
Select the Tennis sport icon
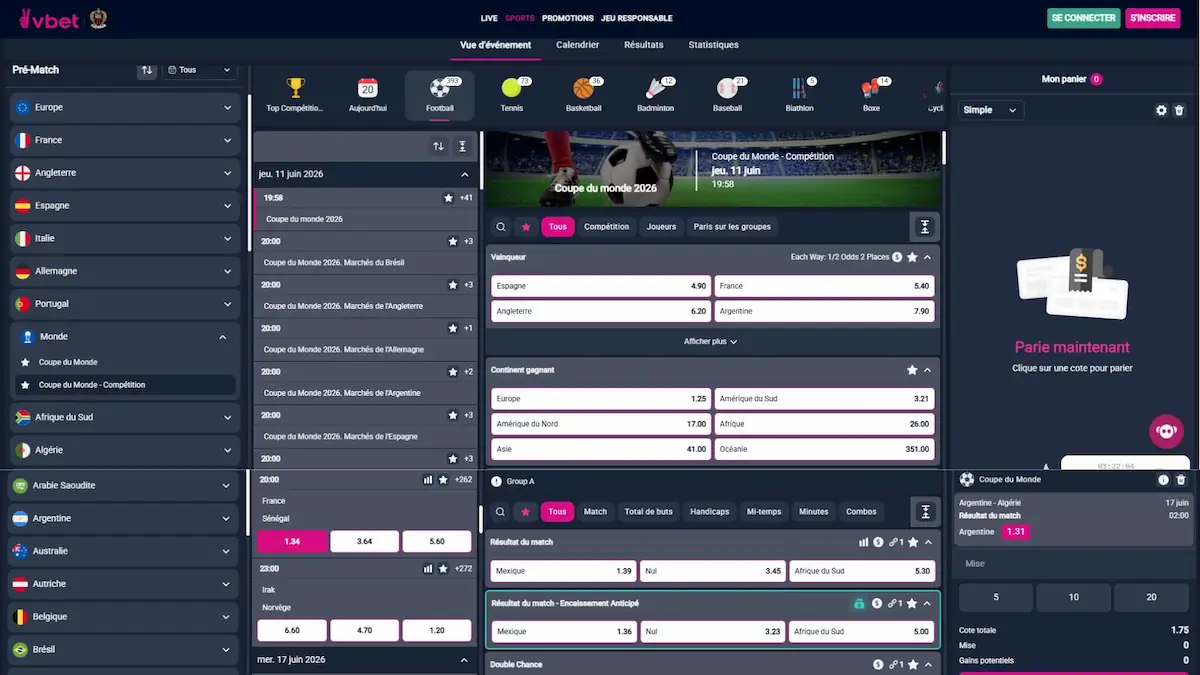pos(511,88)
